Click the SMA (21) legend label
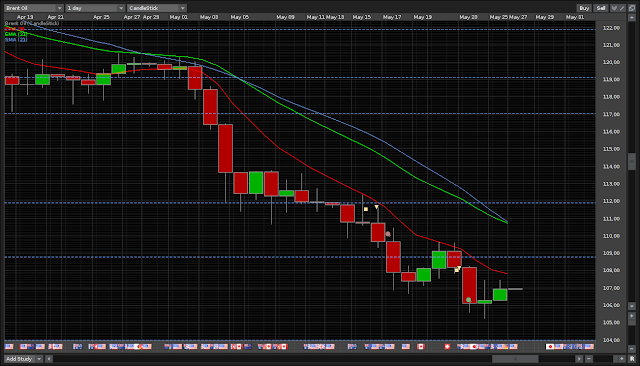This screenshot has height=366, width=640. point(16,40)
